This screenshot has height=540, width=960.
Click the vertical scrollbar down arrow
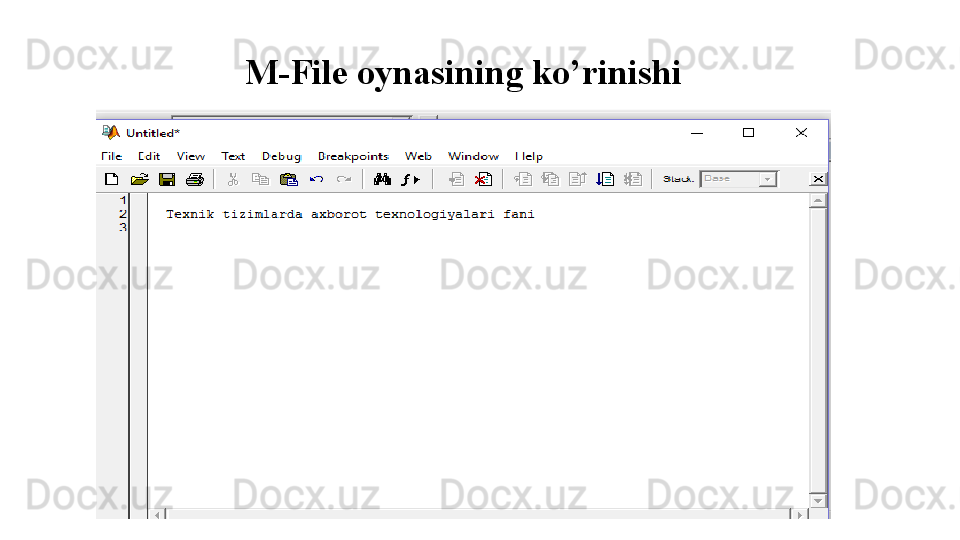coord(818,500)
